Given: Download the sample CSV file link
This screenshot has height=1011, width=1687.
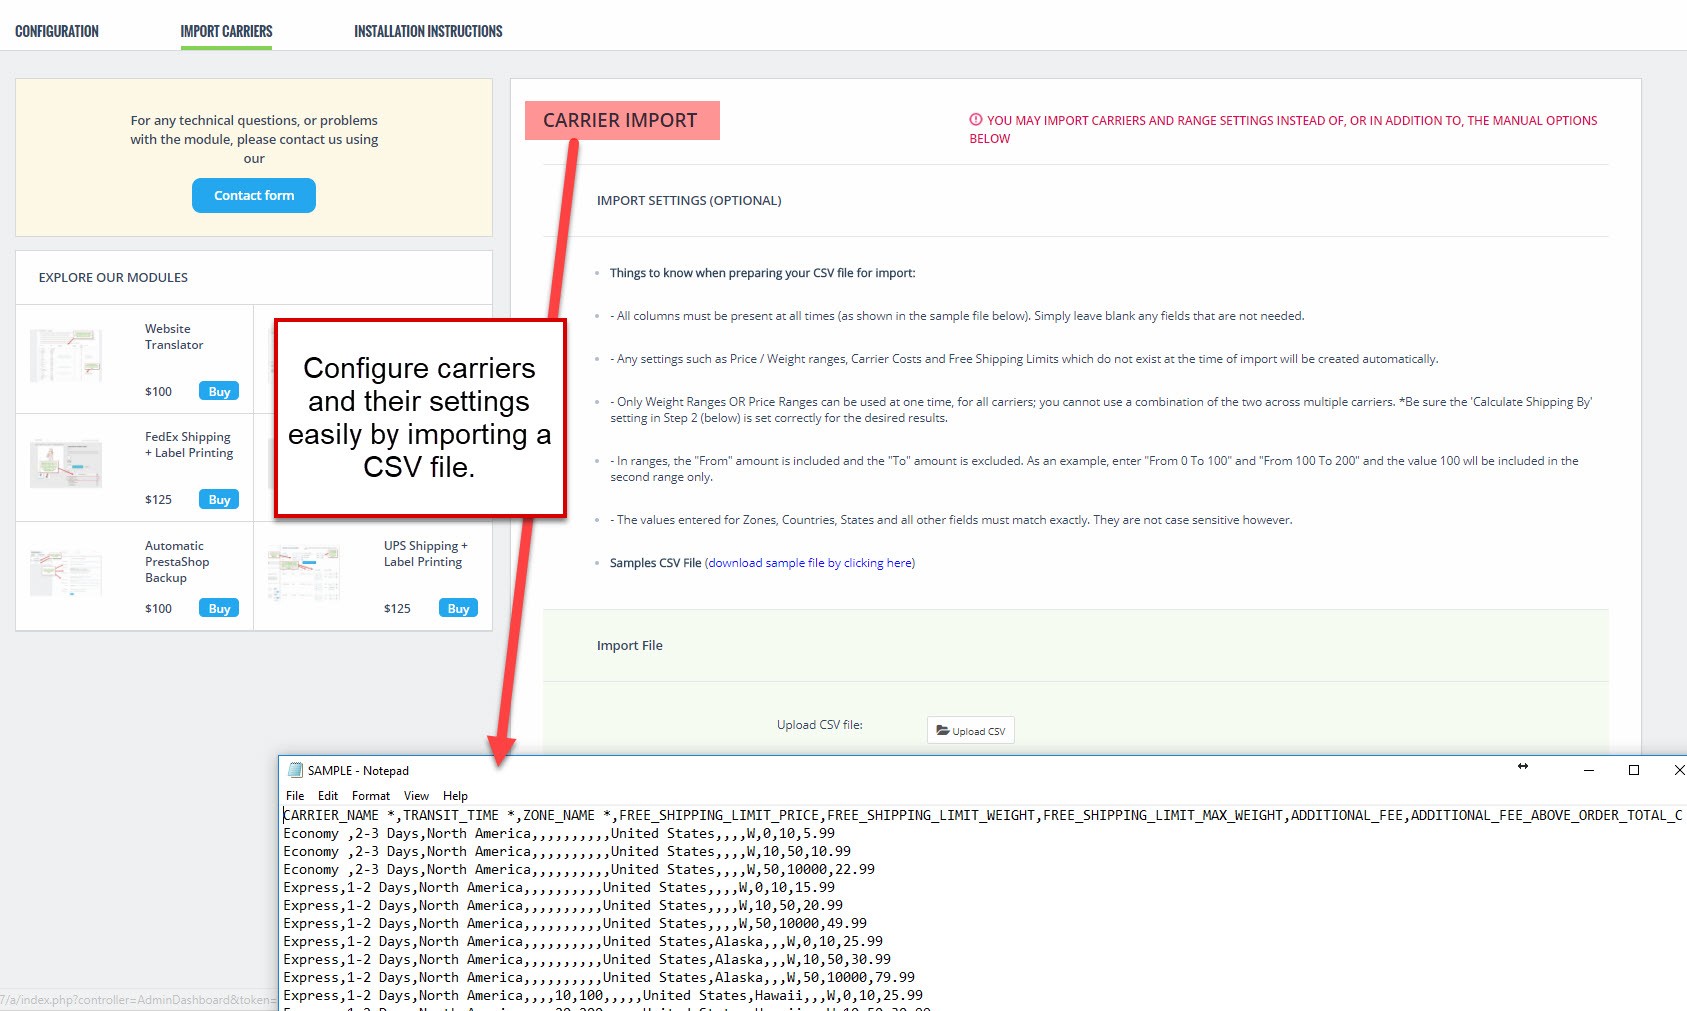Looking at the screenshot, I should click(810, 563).
